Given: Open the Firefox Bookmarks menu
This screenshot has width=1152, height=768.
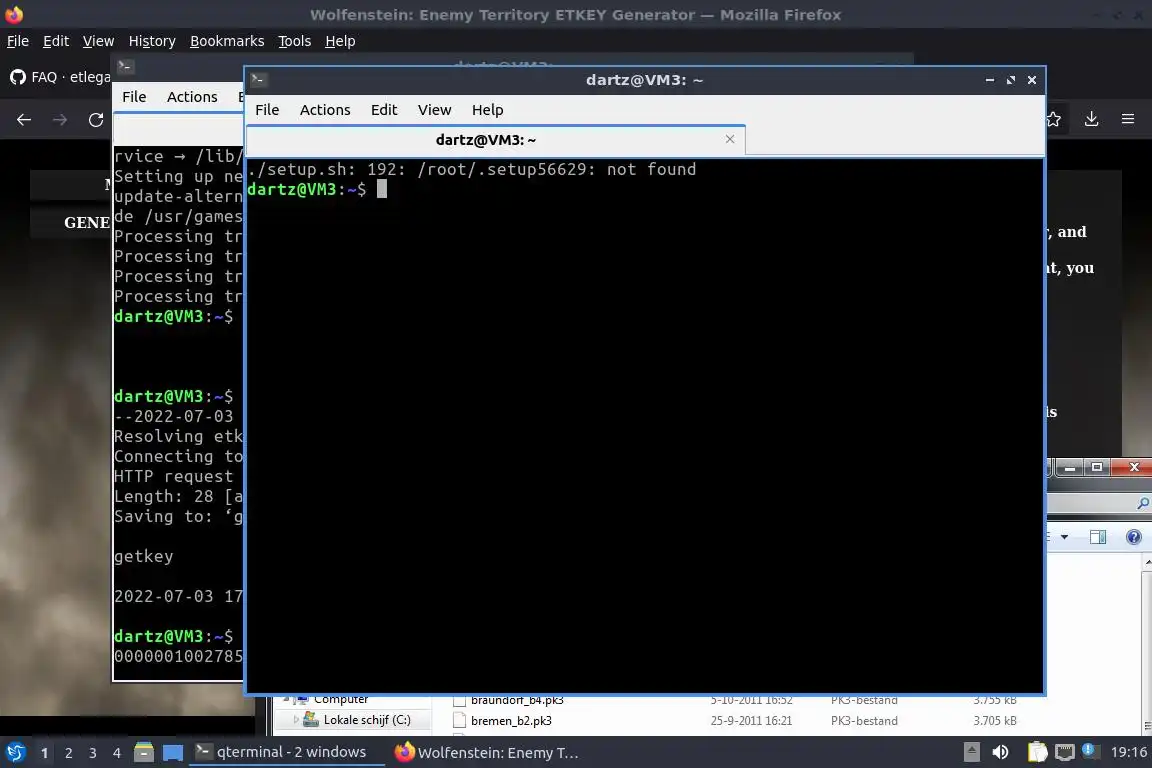Looking at the screenshot, I should coord(227,41).
